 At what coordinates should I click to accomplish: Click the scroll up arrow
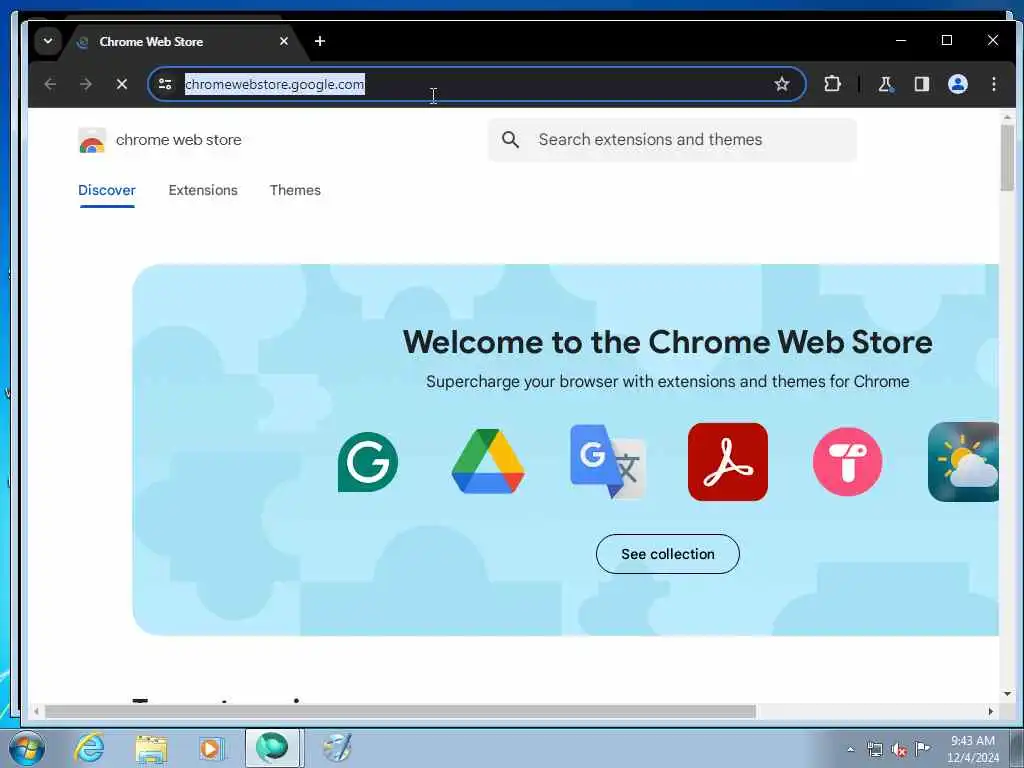pyautogui.click(x=1007, y=118)
